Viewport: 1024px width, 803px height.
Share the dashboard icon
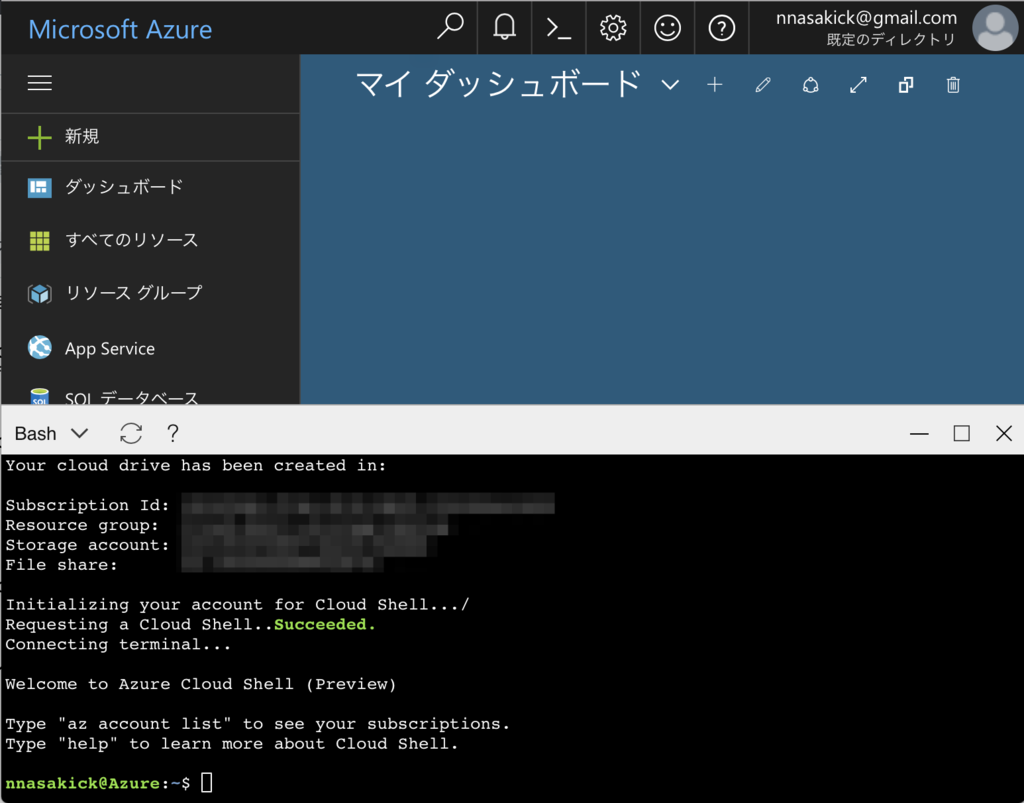pos(810,85)
